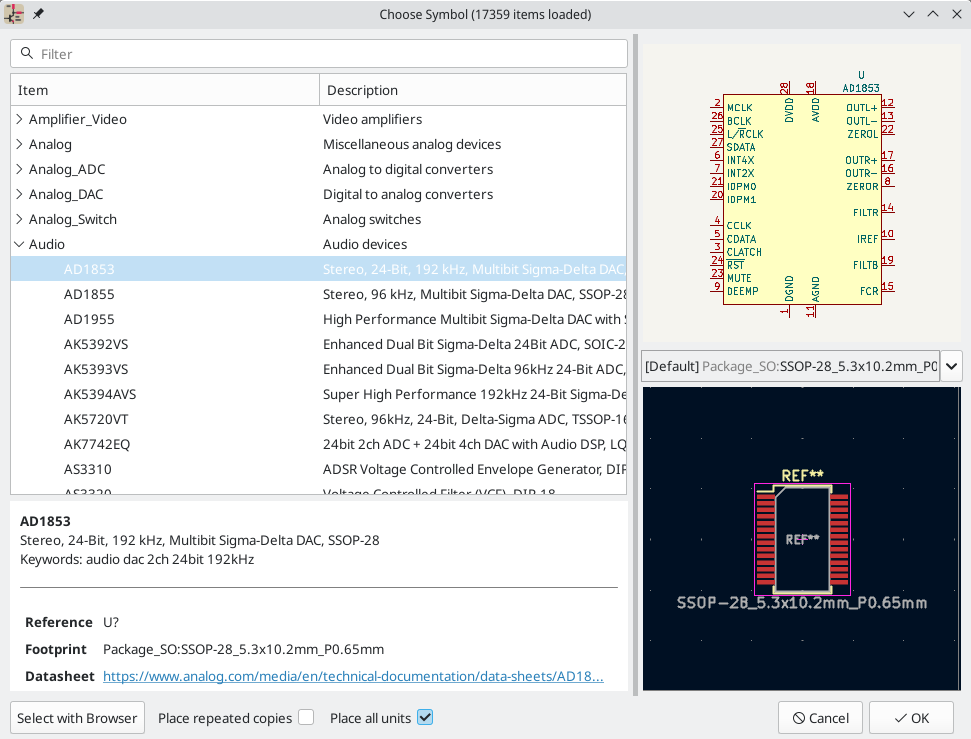Click the Description column header

pyautogui.click(x=472, y=90)
